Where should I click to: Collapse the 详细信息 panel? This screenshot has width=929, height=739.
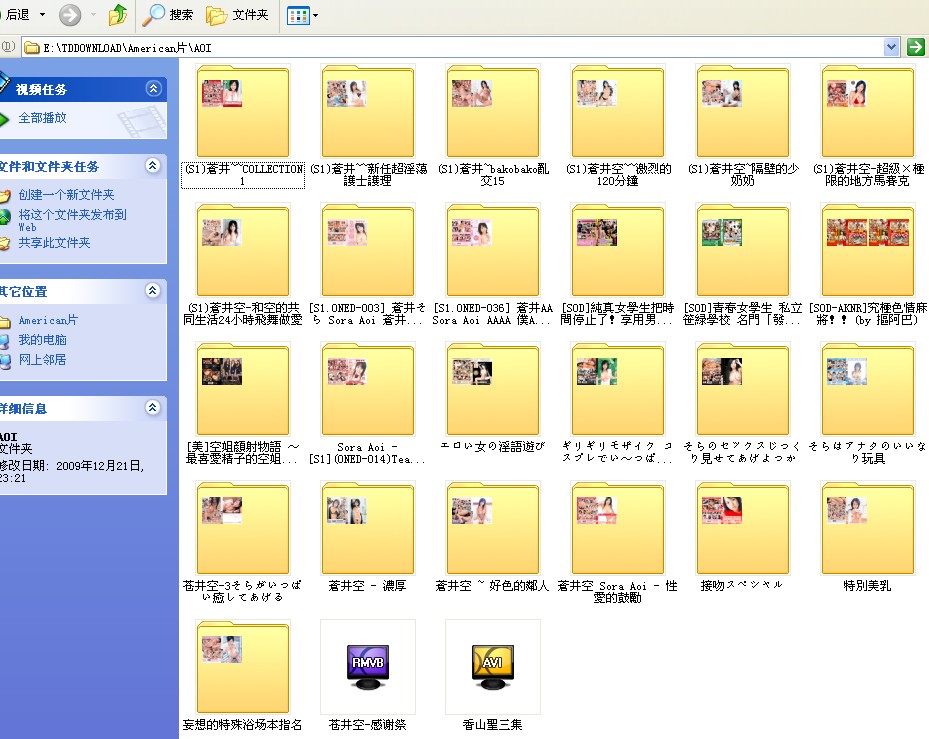click(x=153, y=408)
